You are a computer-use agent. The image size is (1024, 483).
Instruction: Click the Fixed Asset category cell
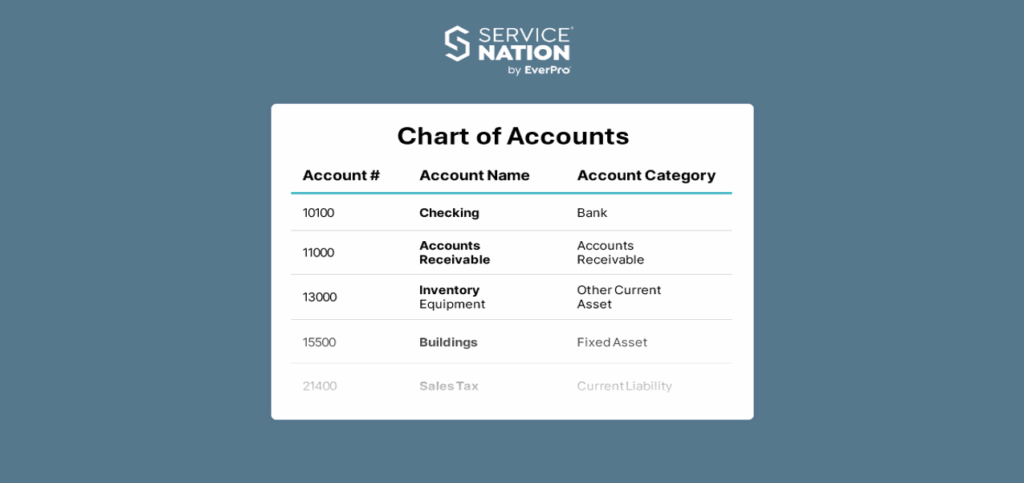612,342
